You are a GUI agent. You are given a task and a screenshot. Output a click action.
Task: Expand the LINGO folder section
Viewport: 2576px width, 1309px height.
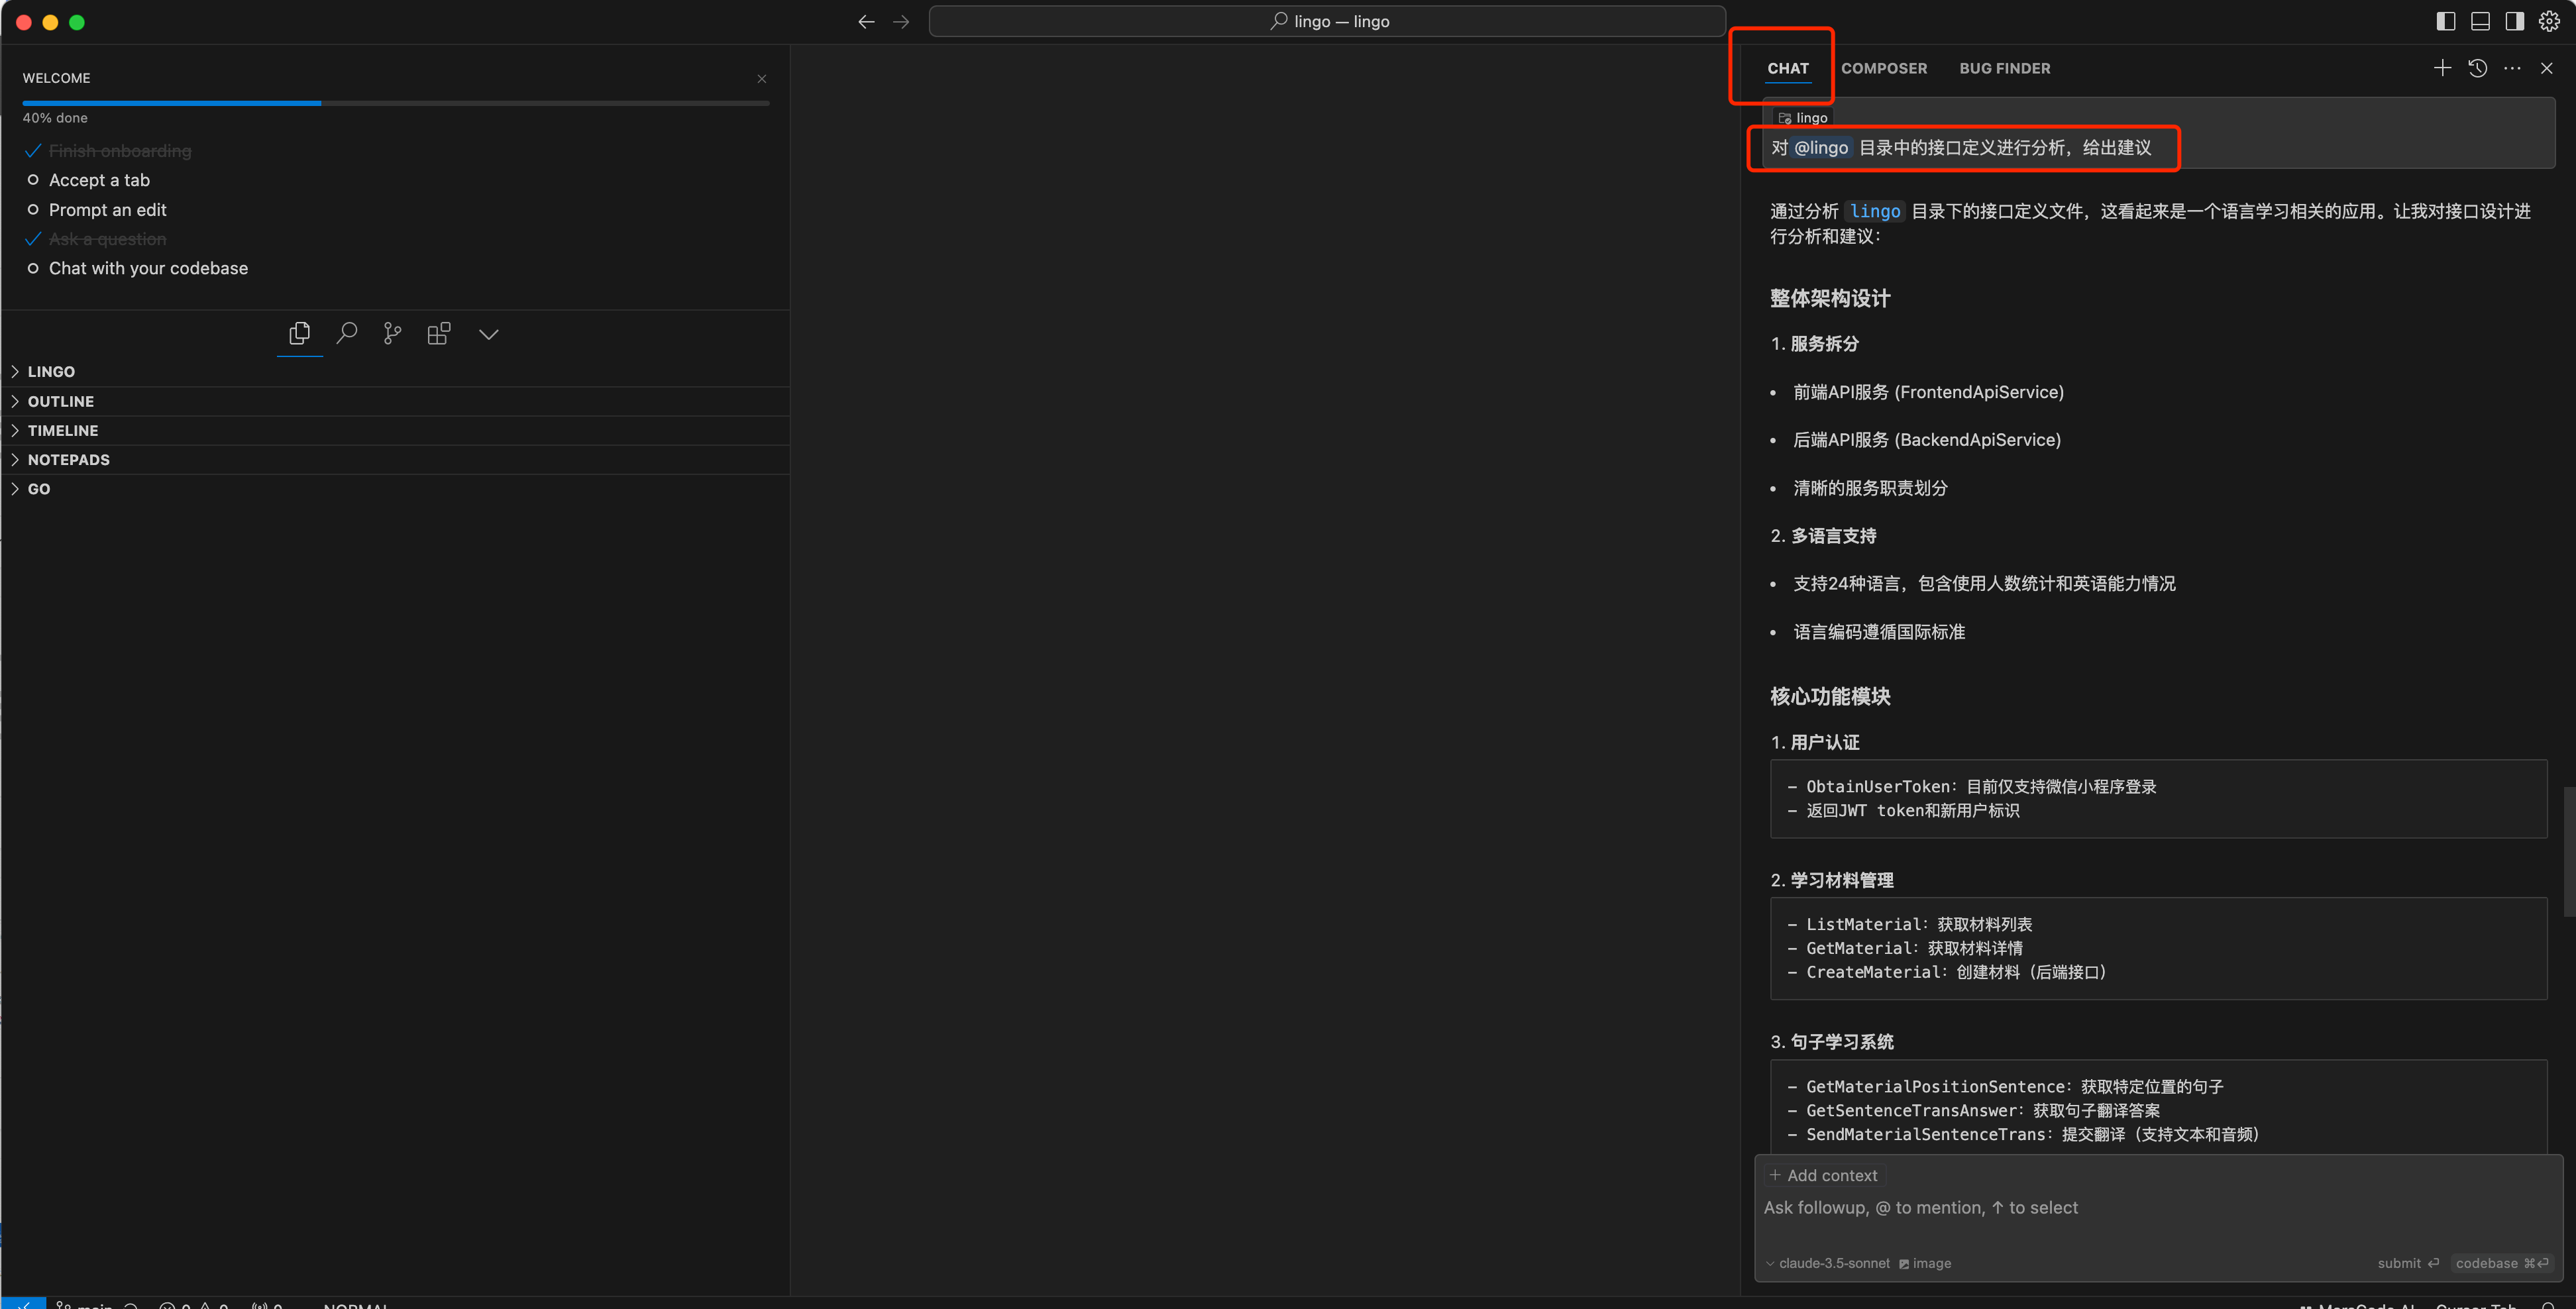point(395,371)
